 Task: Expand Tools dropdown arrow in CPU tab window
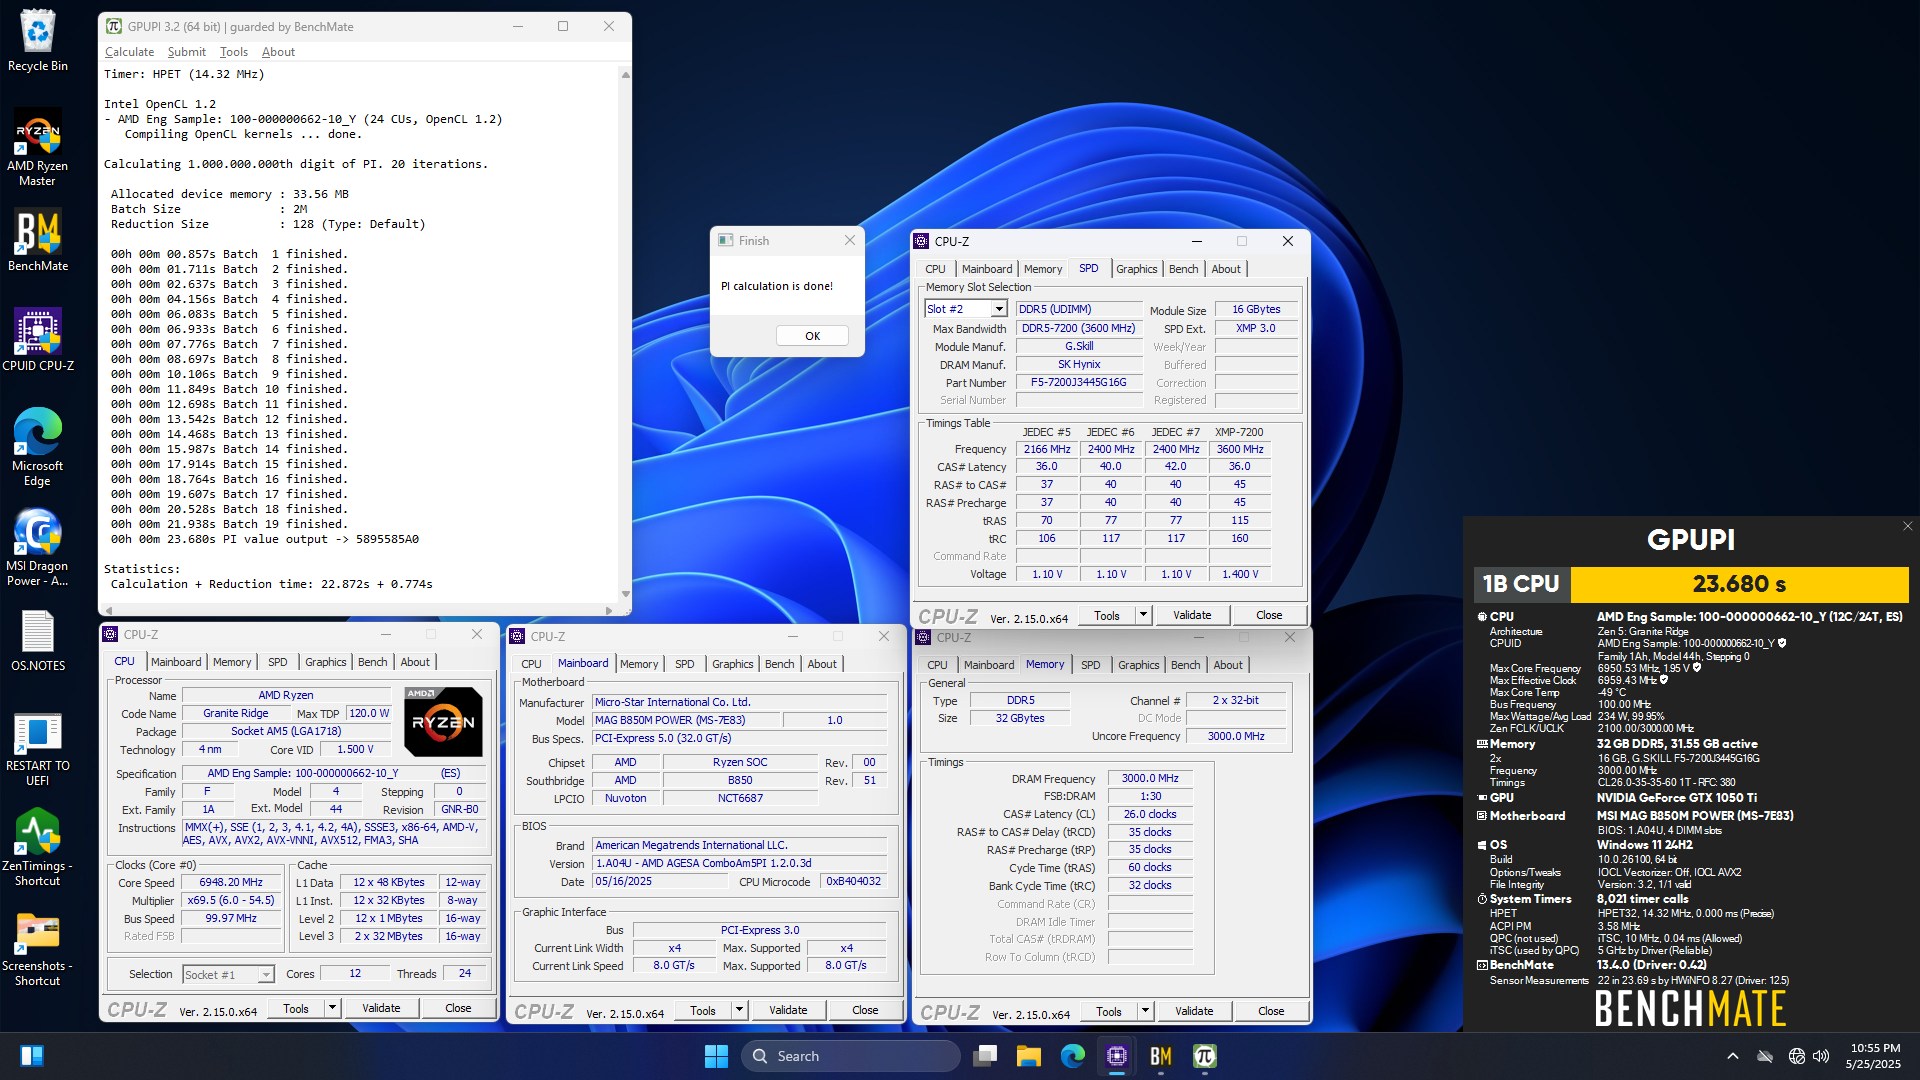point(332,1008)
